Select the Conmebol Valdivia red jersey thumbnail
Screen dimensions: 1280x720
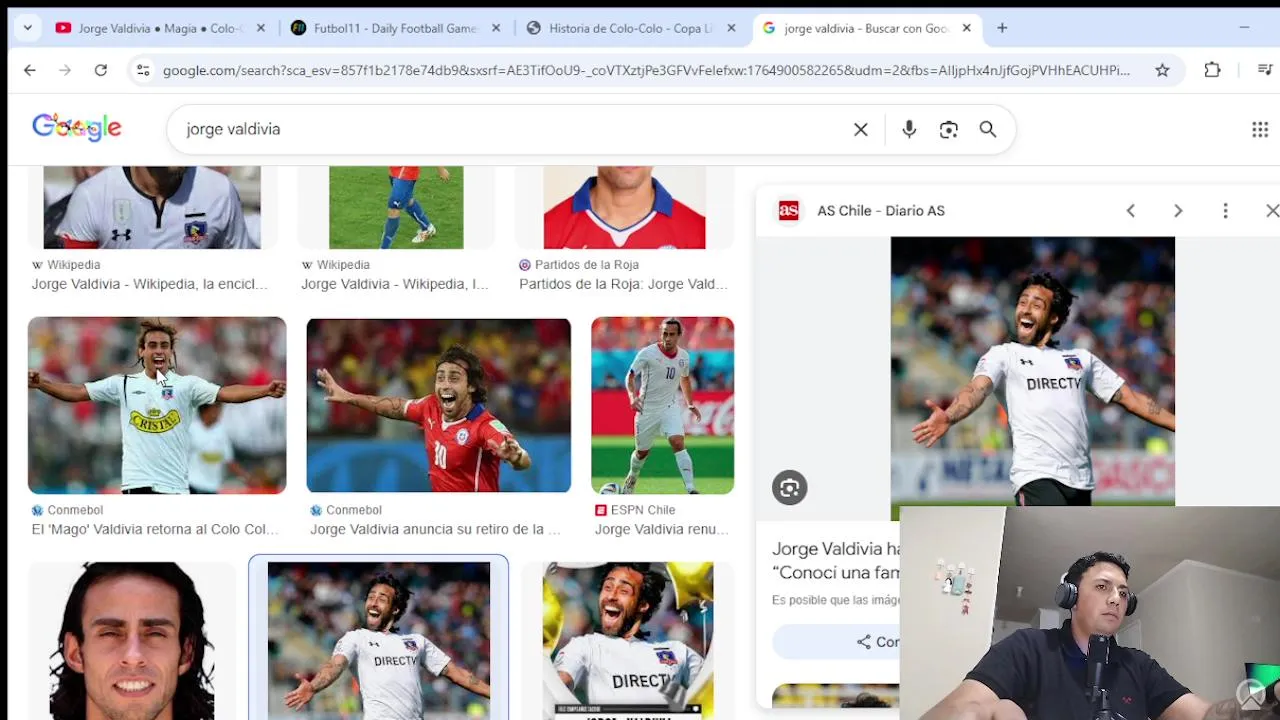tap(438, 405)
